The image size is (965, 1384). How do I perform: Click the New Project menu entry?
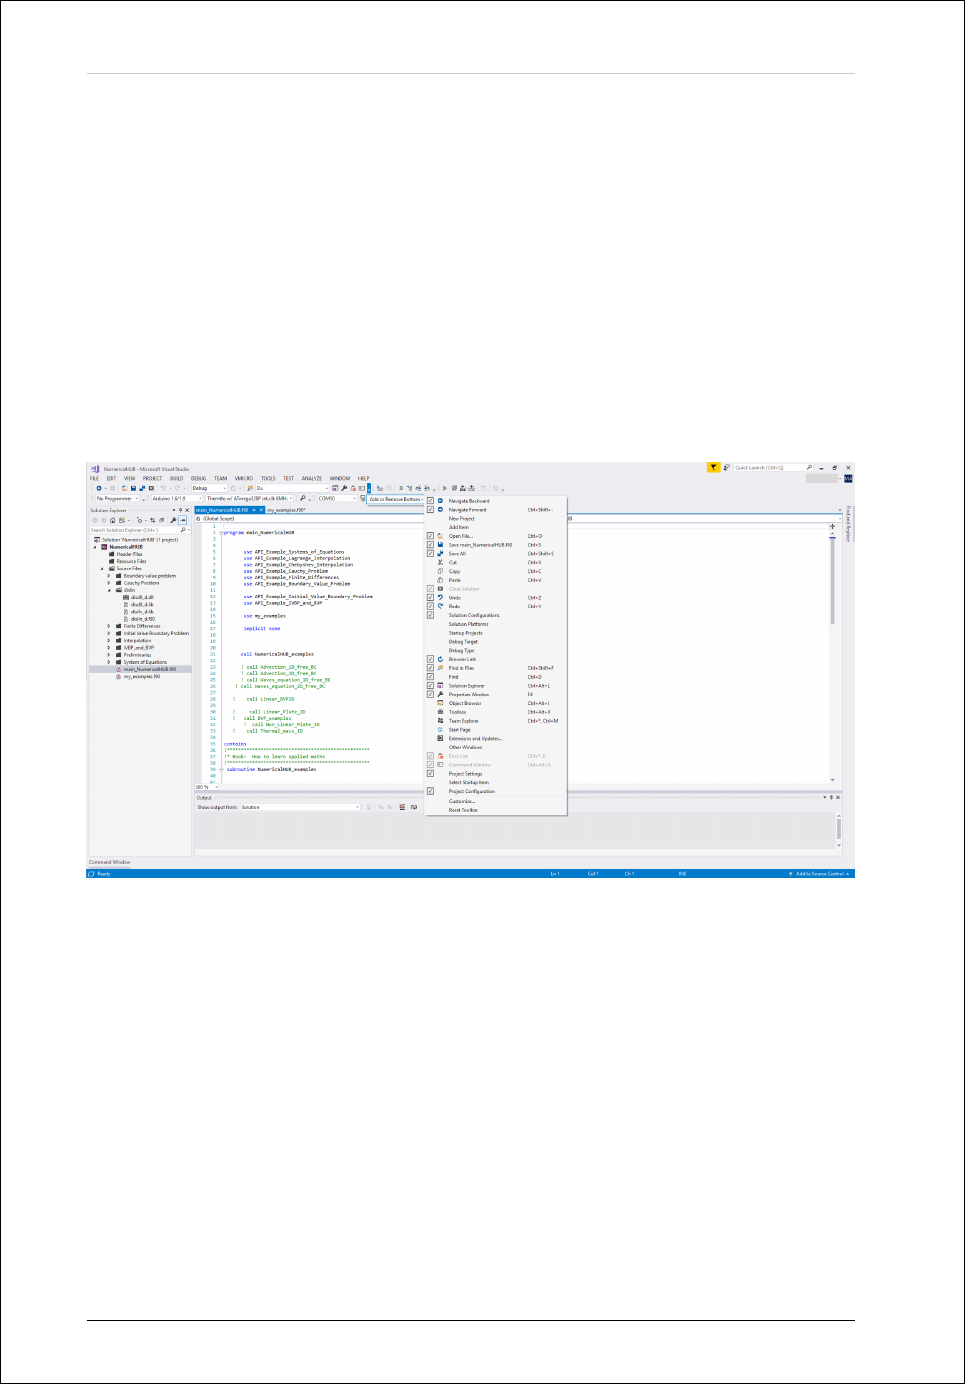pos(462,519)
